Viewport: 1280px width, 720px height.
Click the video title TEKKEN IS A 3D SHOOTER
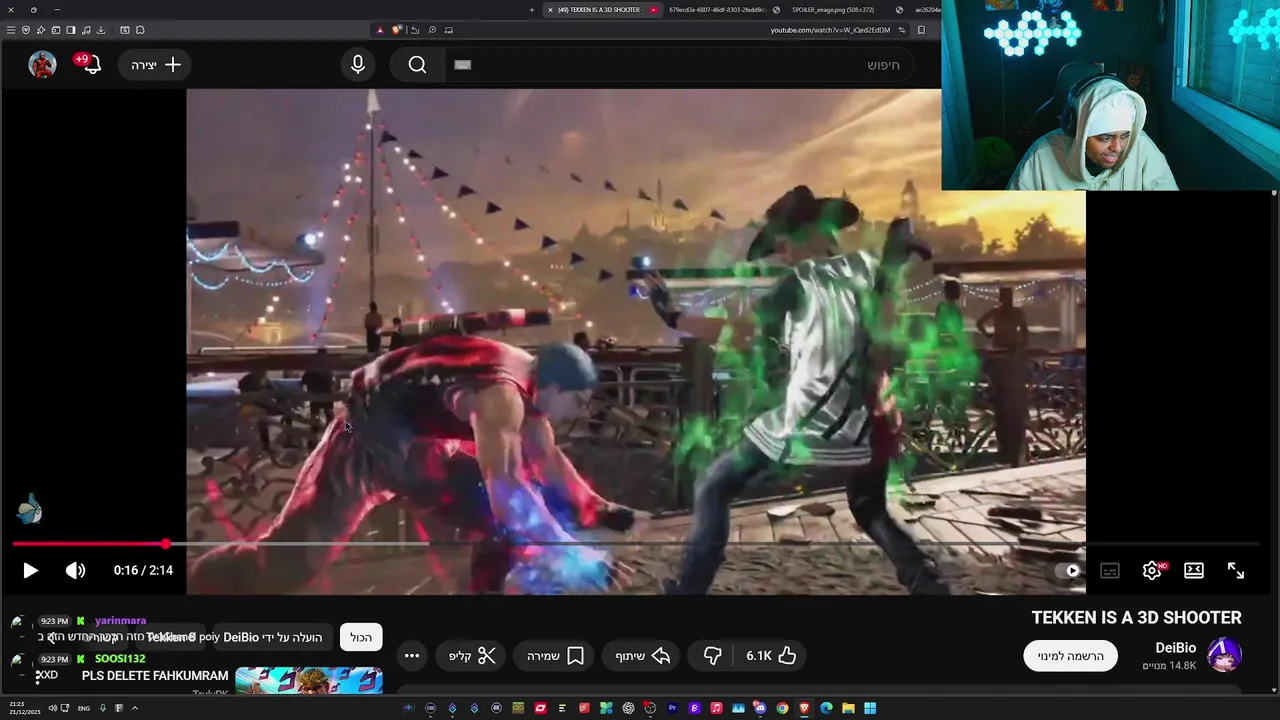pyautogui.click(x=1136, y=618)
